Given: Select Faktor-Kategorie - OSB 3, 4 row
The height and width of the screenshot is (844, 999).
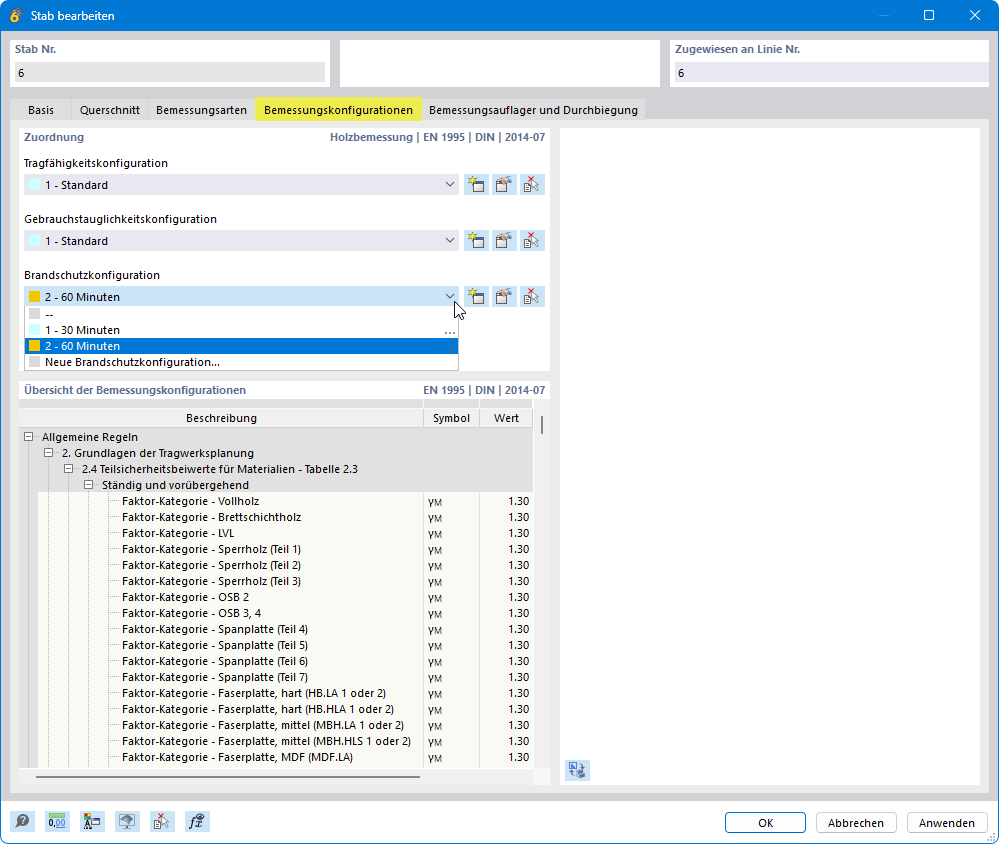Looking at the screenshot, I should tap(285, 613).
